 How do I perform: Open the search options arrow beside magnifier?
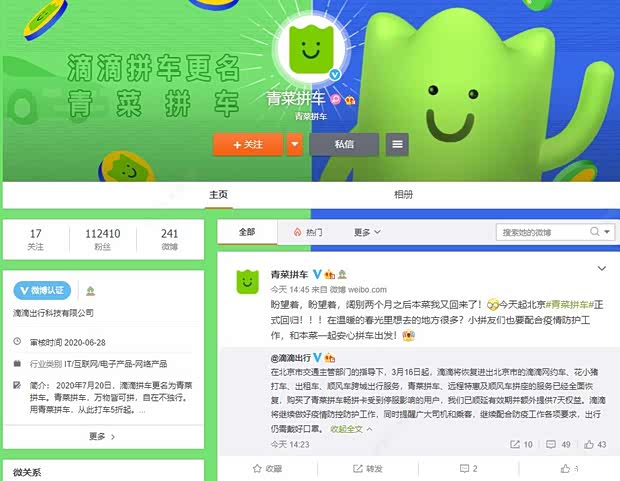(x=607, y=232)
